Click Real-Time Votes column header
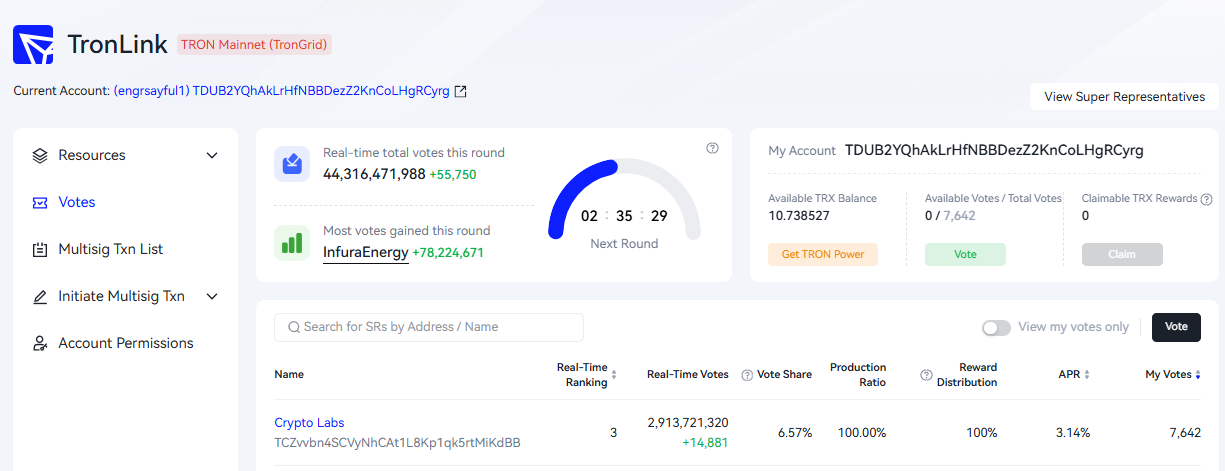Screen dimensions: 1225x471 point(688,375)
